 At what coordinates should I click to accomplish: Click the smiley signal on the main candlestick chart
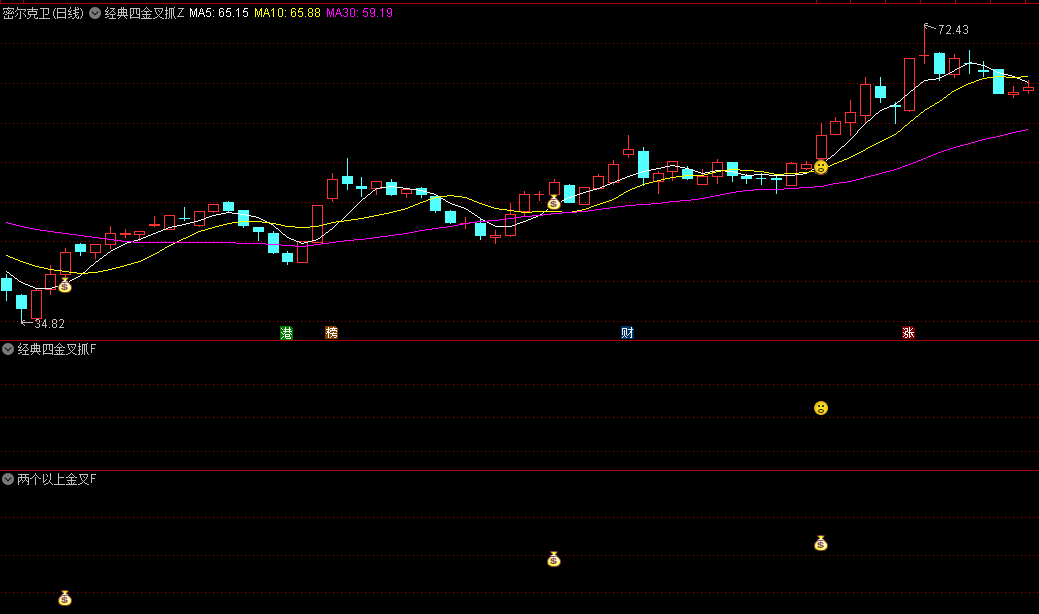coord(821,167)
